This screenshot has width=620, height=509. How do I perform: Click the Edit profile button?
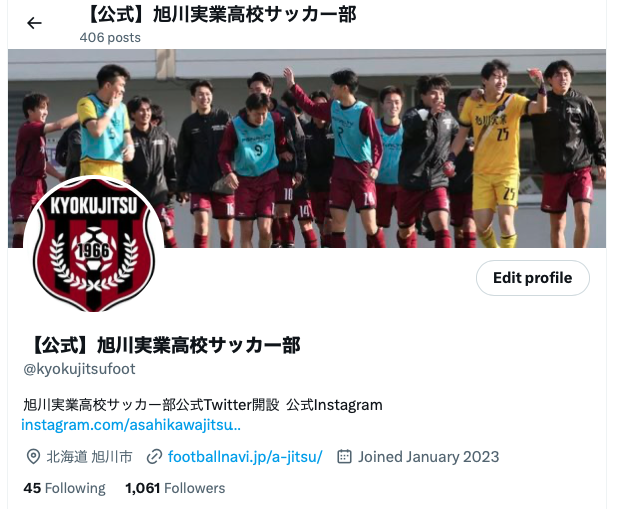point(533,278)
